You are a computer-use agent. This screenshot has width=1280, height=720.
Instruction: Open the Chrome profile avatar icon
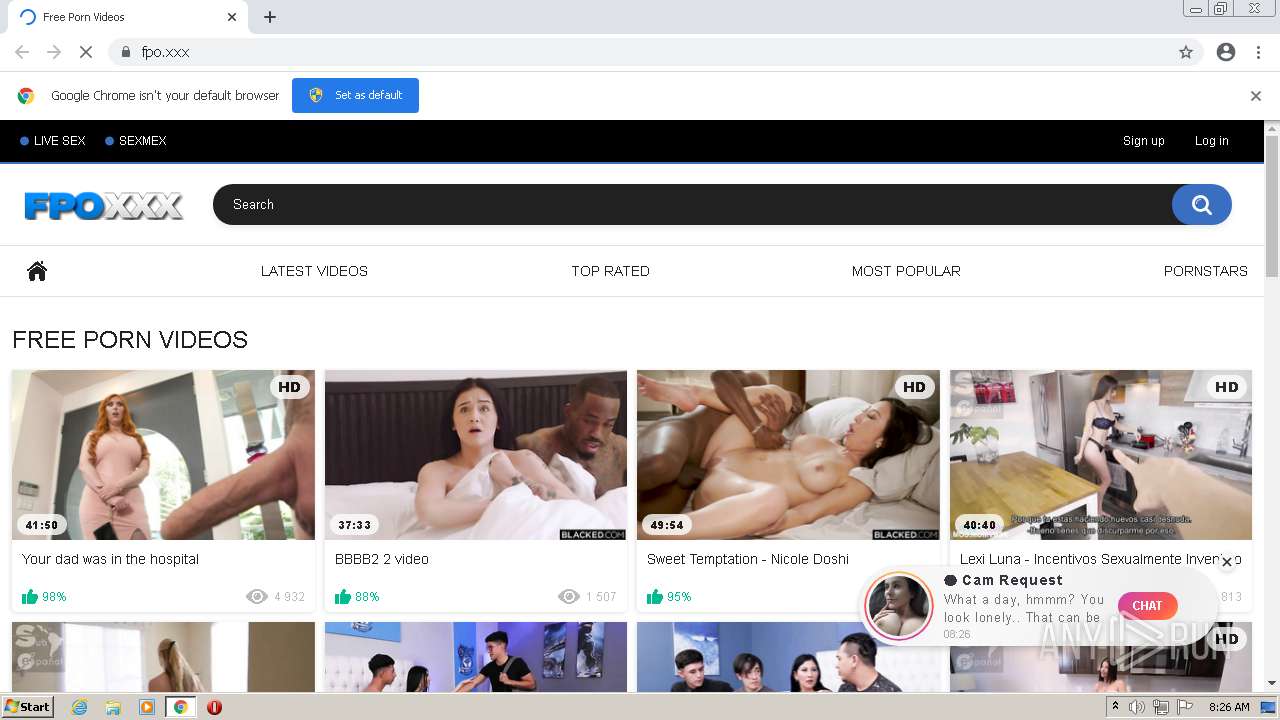[x=1226, y=52]
